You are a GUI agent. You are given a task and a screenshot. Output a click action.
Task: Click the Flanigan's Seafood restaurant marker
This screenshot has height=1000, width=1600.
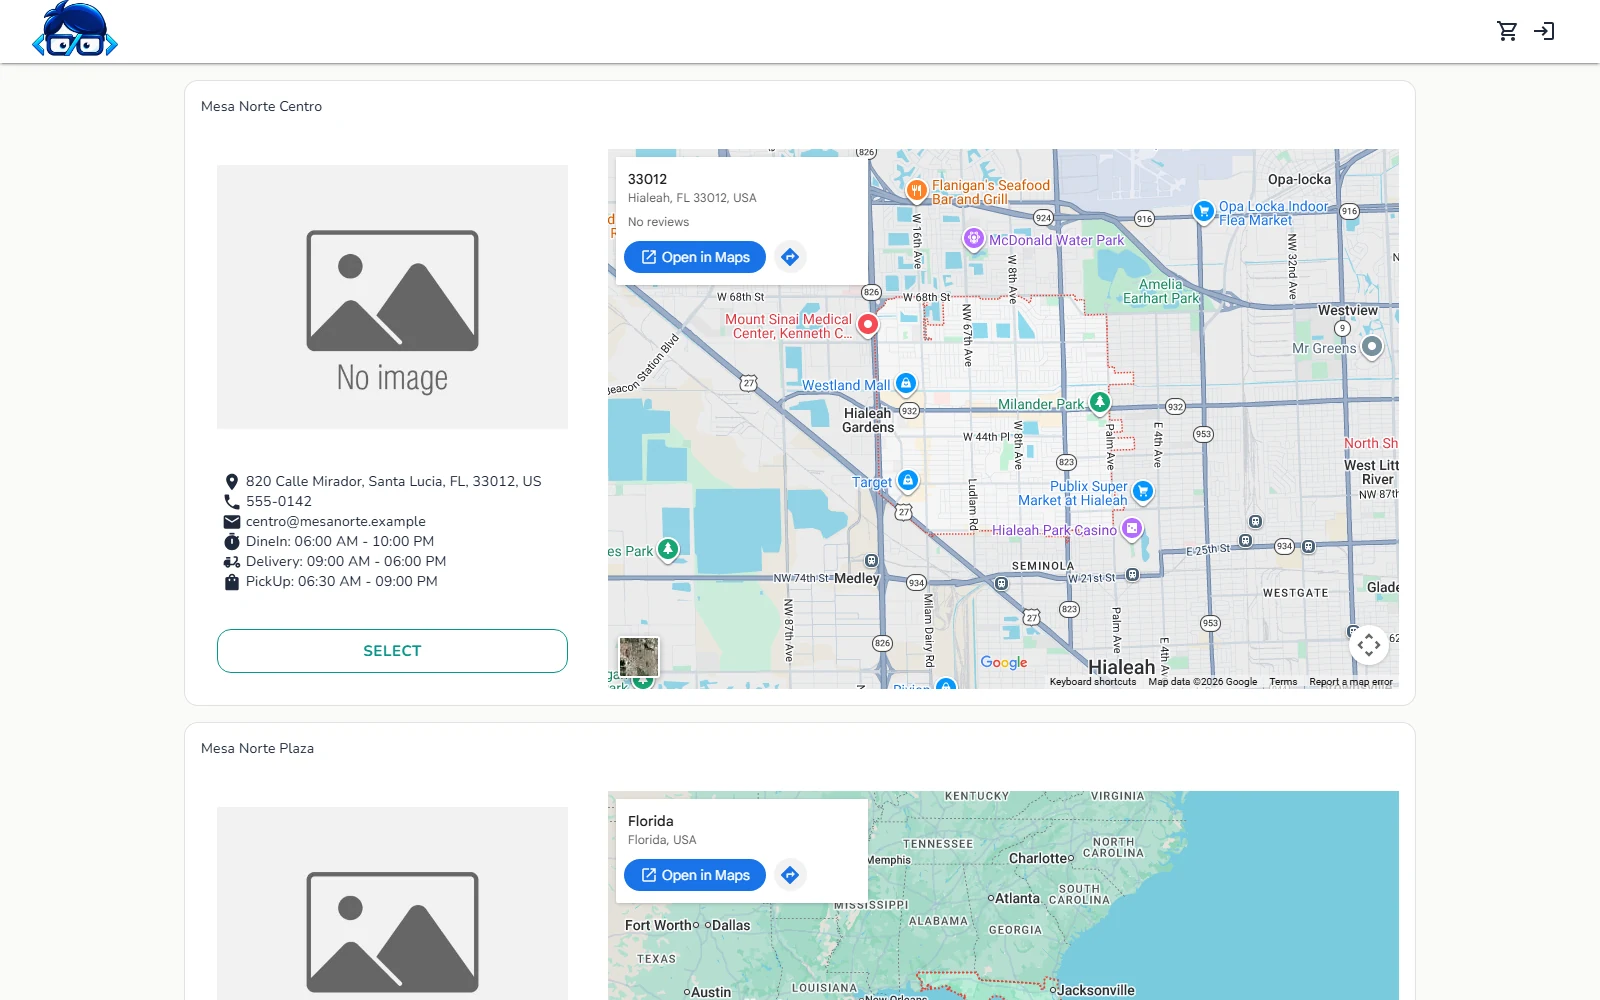coord(916,190)
